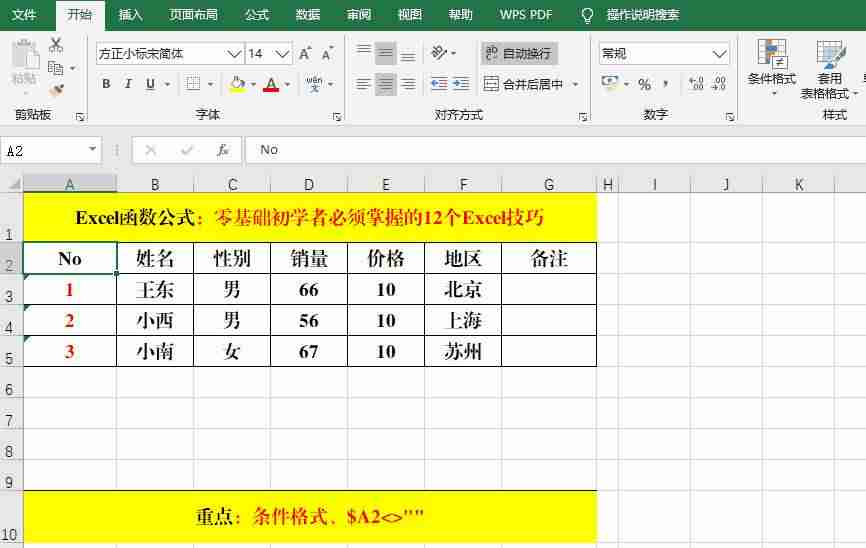Screen dimensions: 866x548
Task: Open 套用表格格式 table format
Action: 830,69
